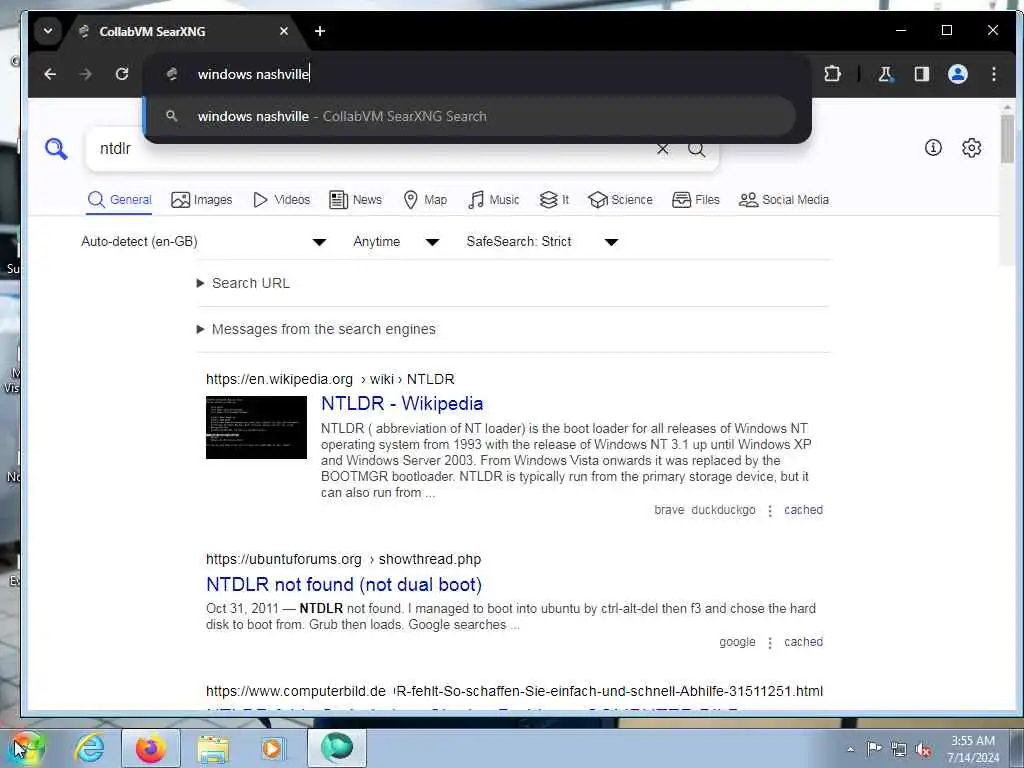Switch to the It category tab
1024x768 pixels.
tap(554, 200)
